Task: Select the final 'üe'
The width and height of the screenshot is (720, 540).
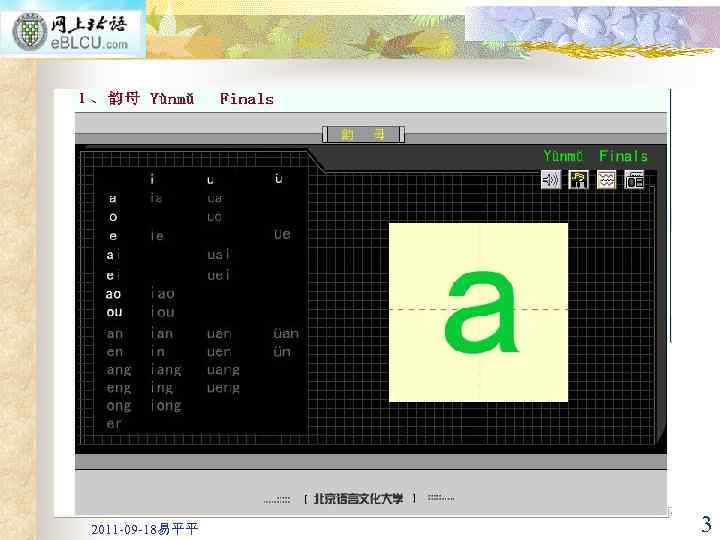Action: 282,234
